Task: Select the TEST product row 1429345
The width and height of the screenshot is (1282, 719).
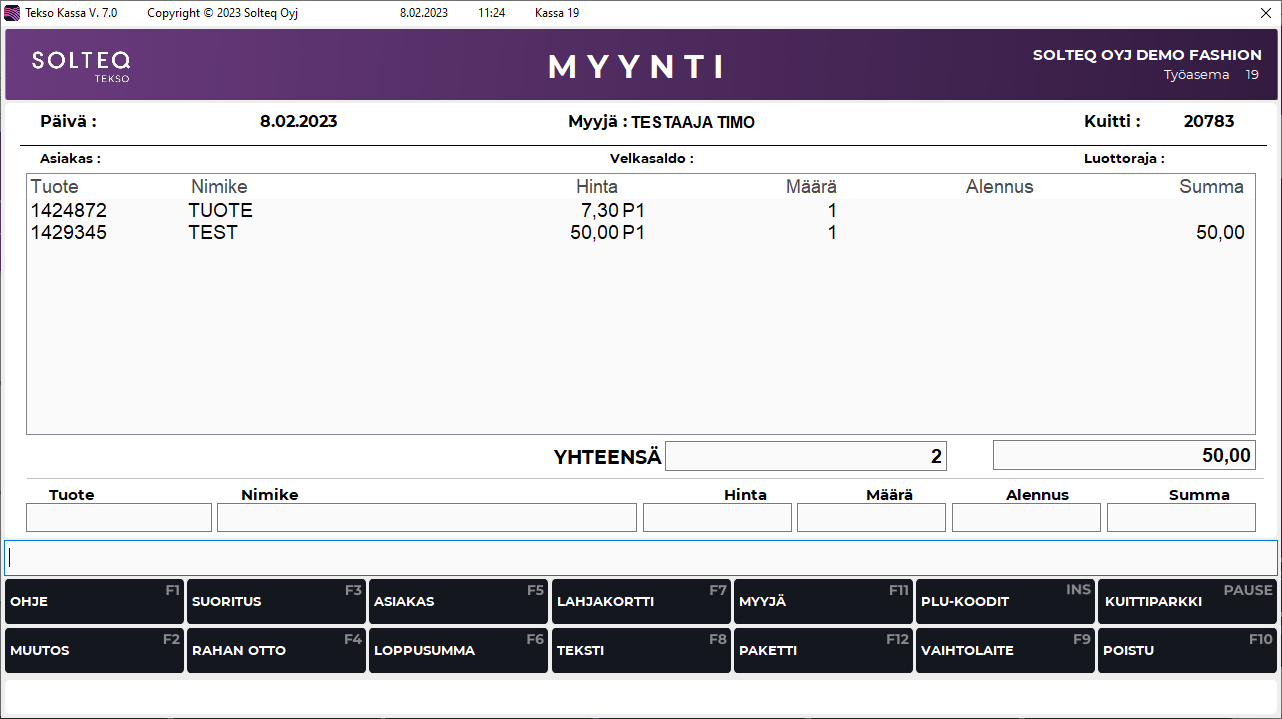Action: tap(400, 233)
